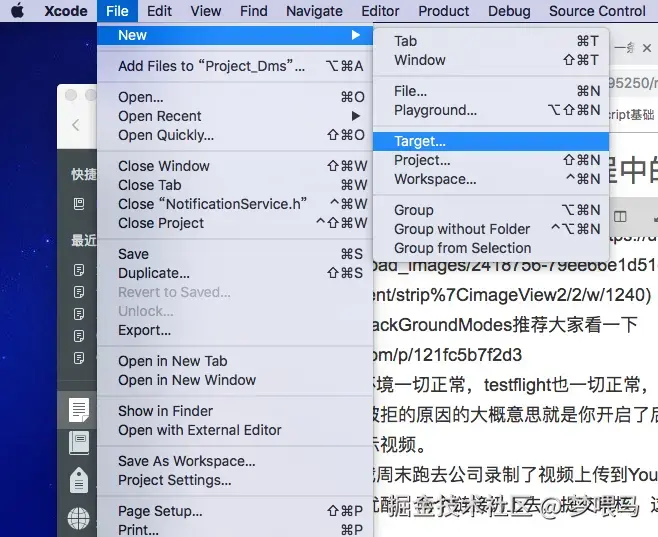Open the Debug menu
This screenshot has width=658, height=537.
509,11
